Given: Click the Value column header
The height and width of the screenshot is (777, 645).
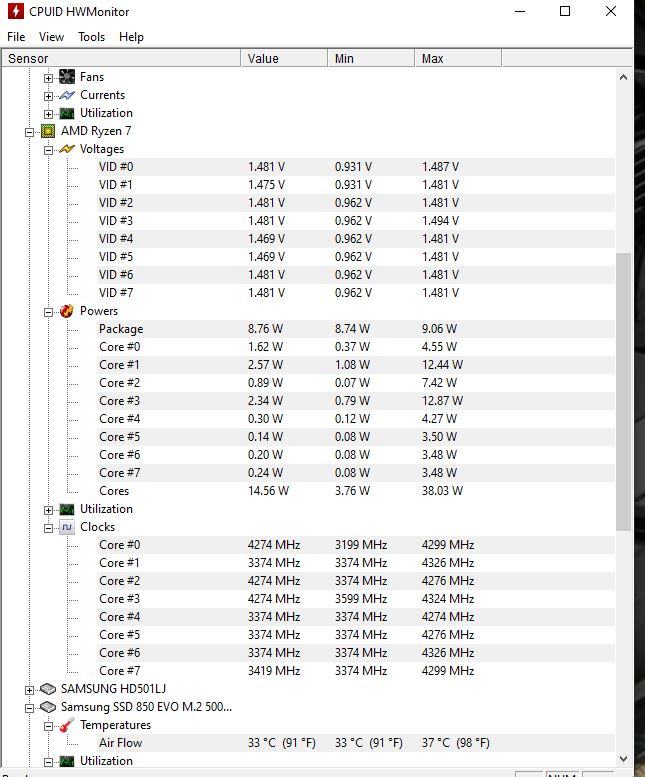Looking at the screenshot, I should tap(284, 58).
